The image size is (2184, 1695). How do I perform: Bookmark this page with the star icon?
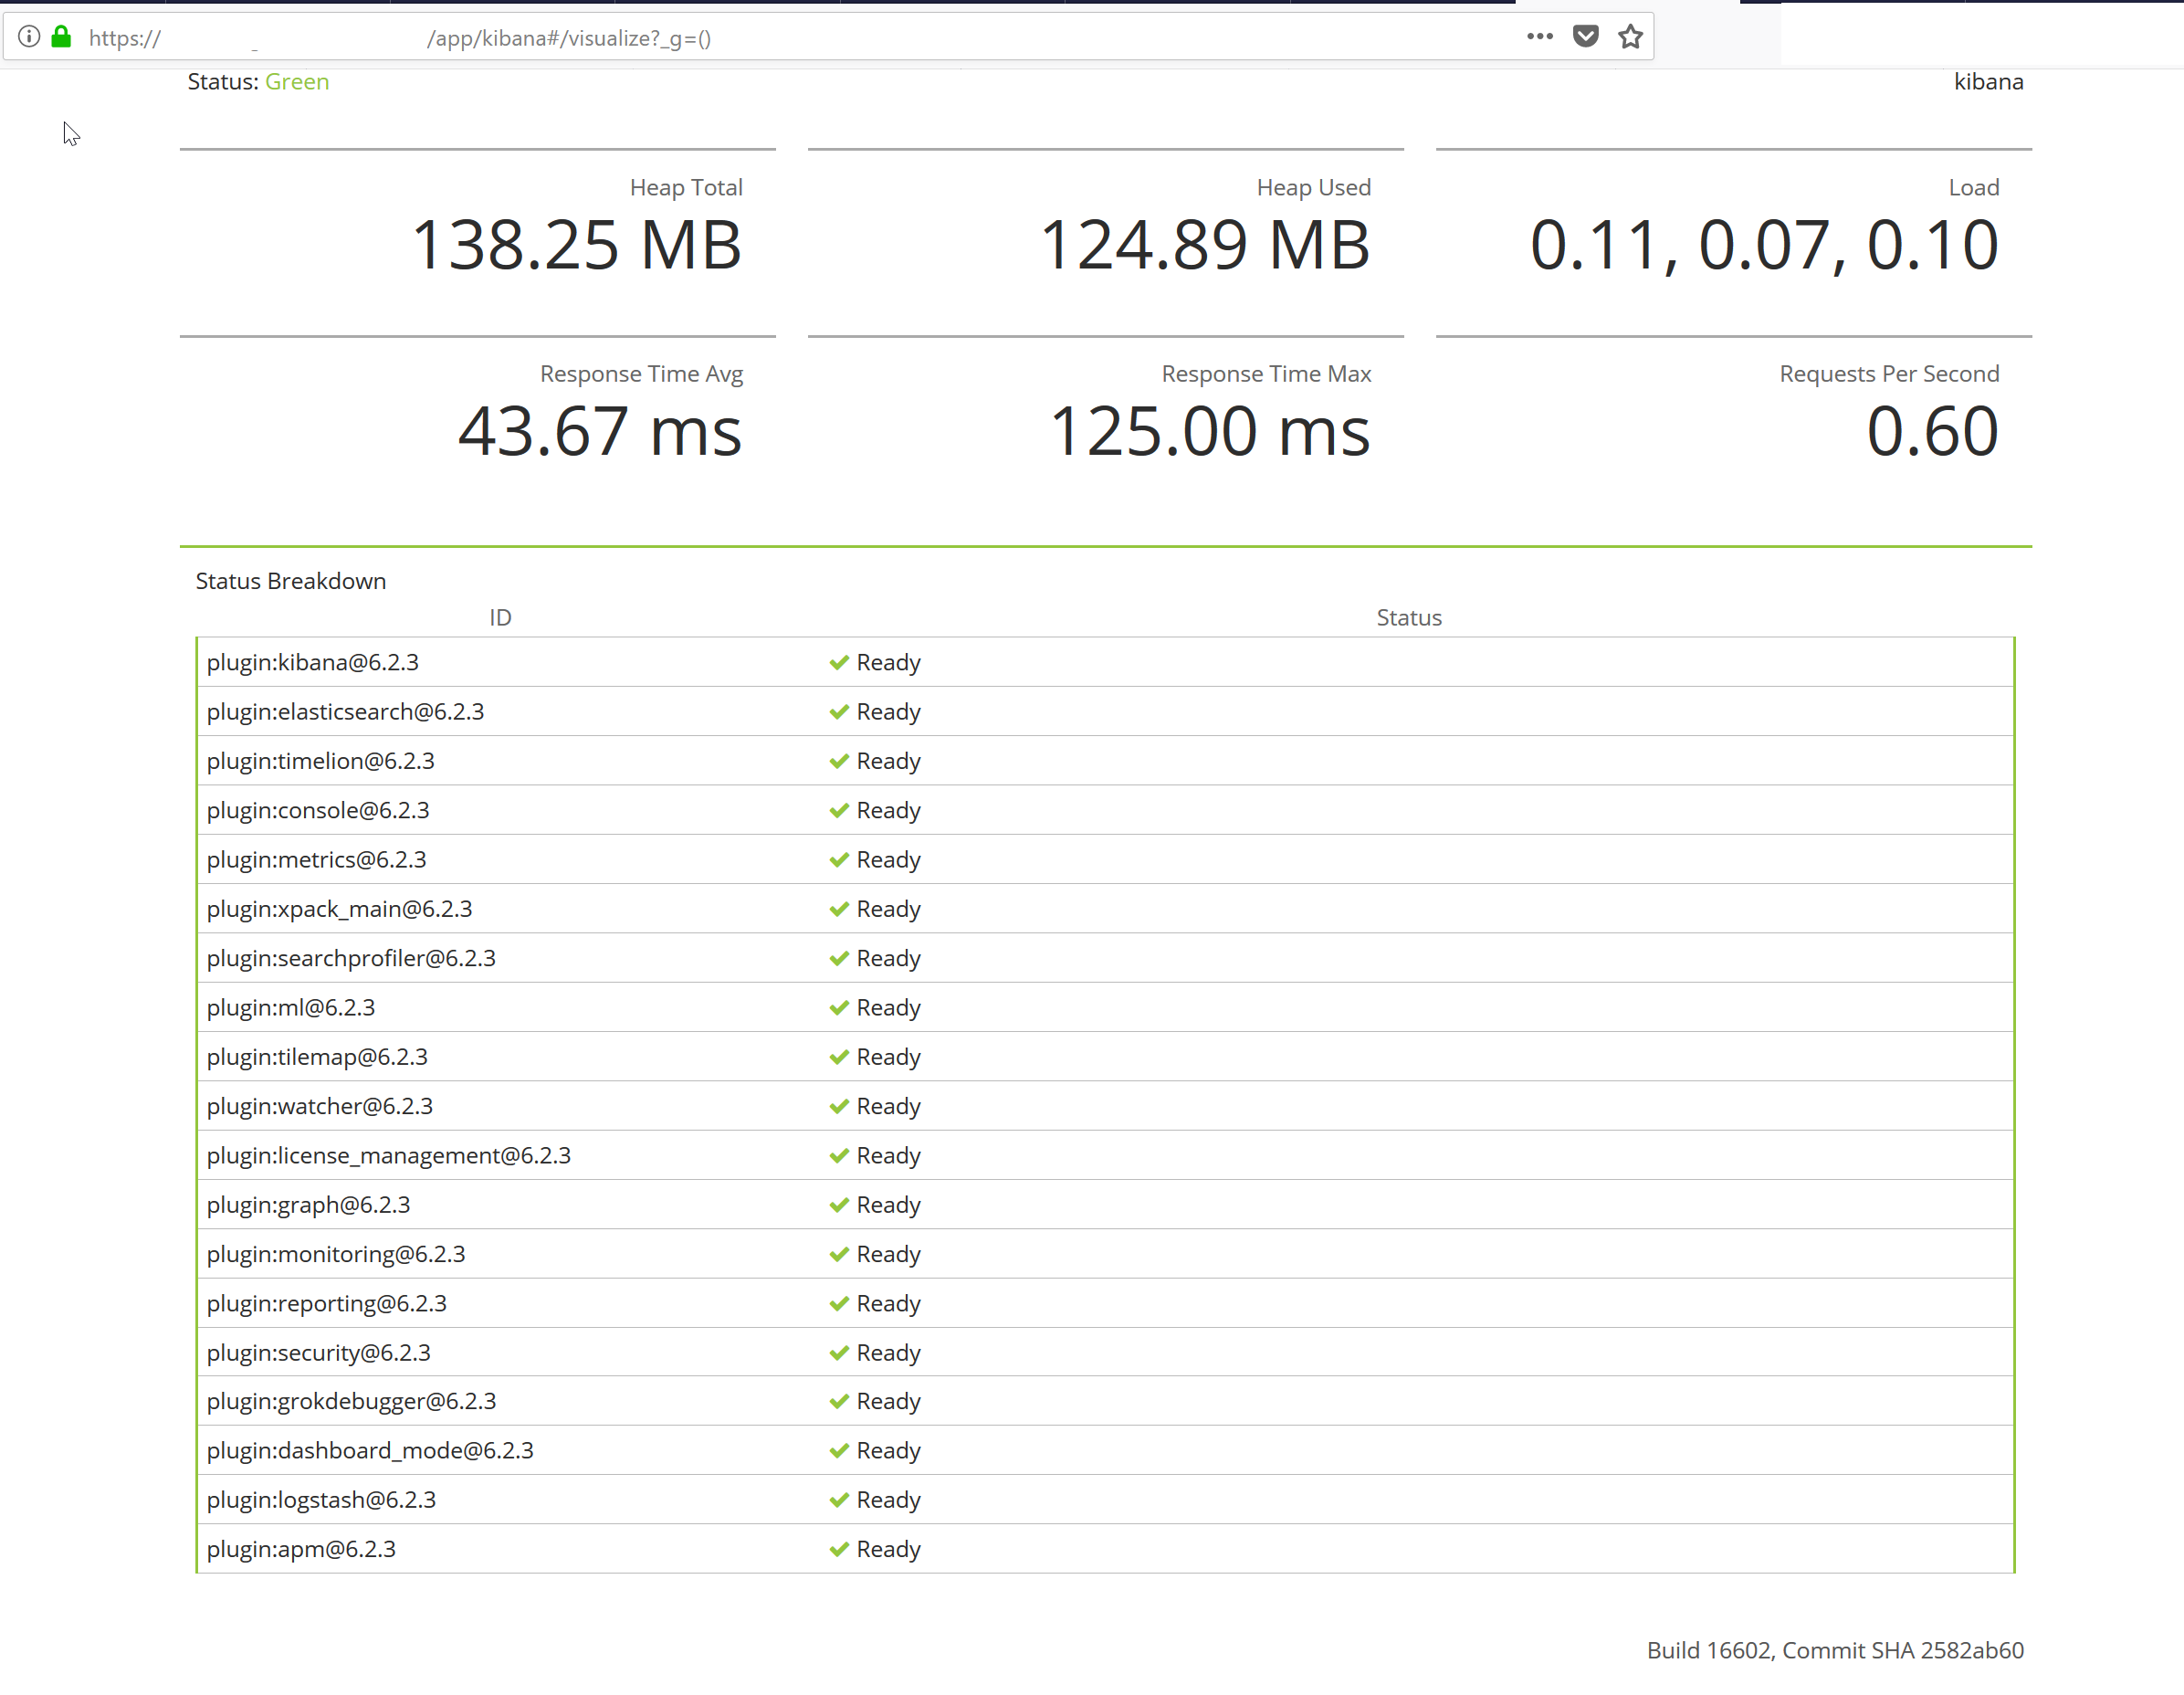(1630, 37)
